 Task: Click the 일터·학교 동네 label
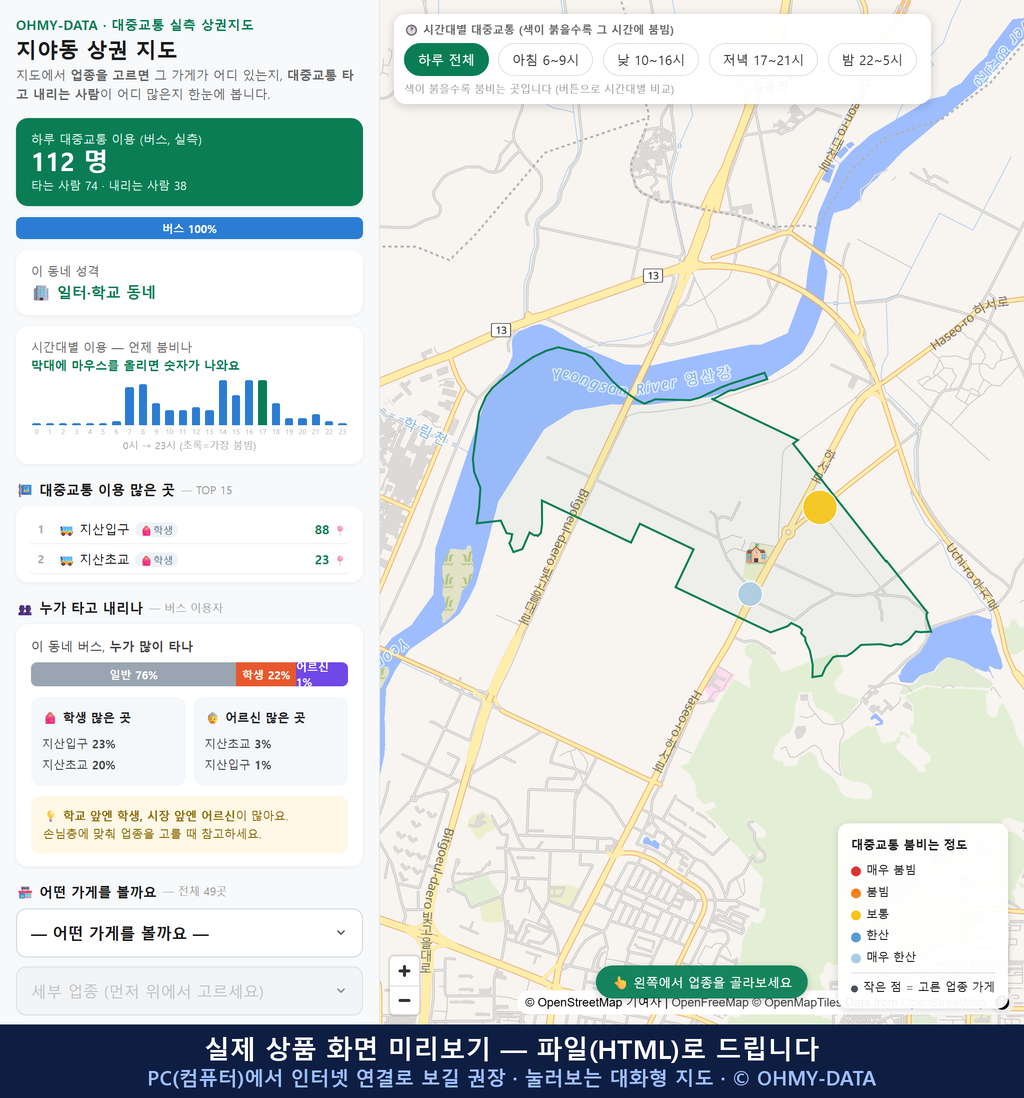click(x=106, y=293)
